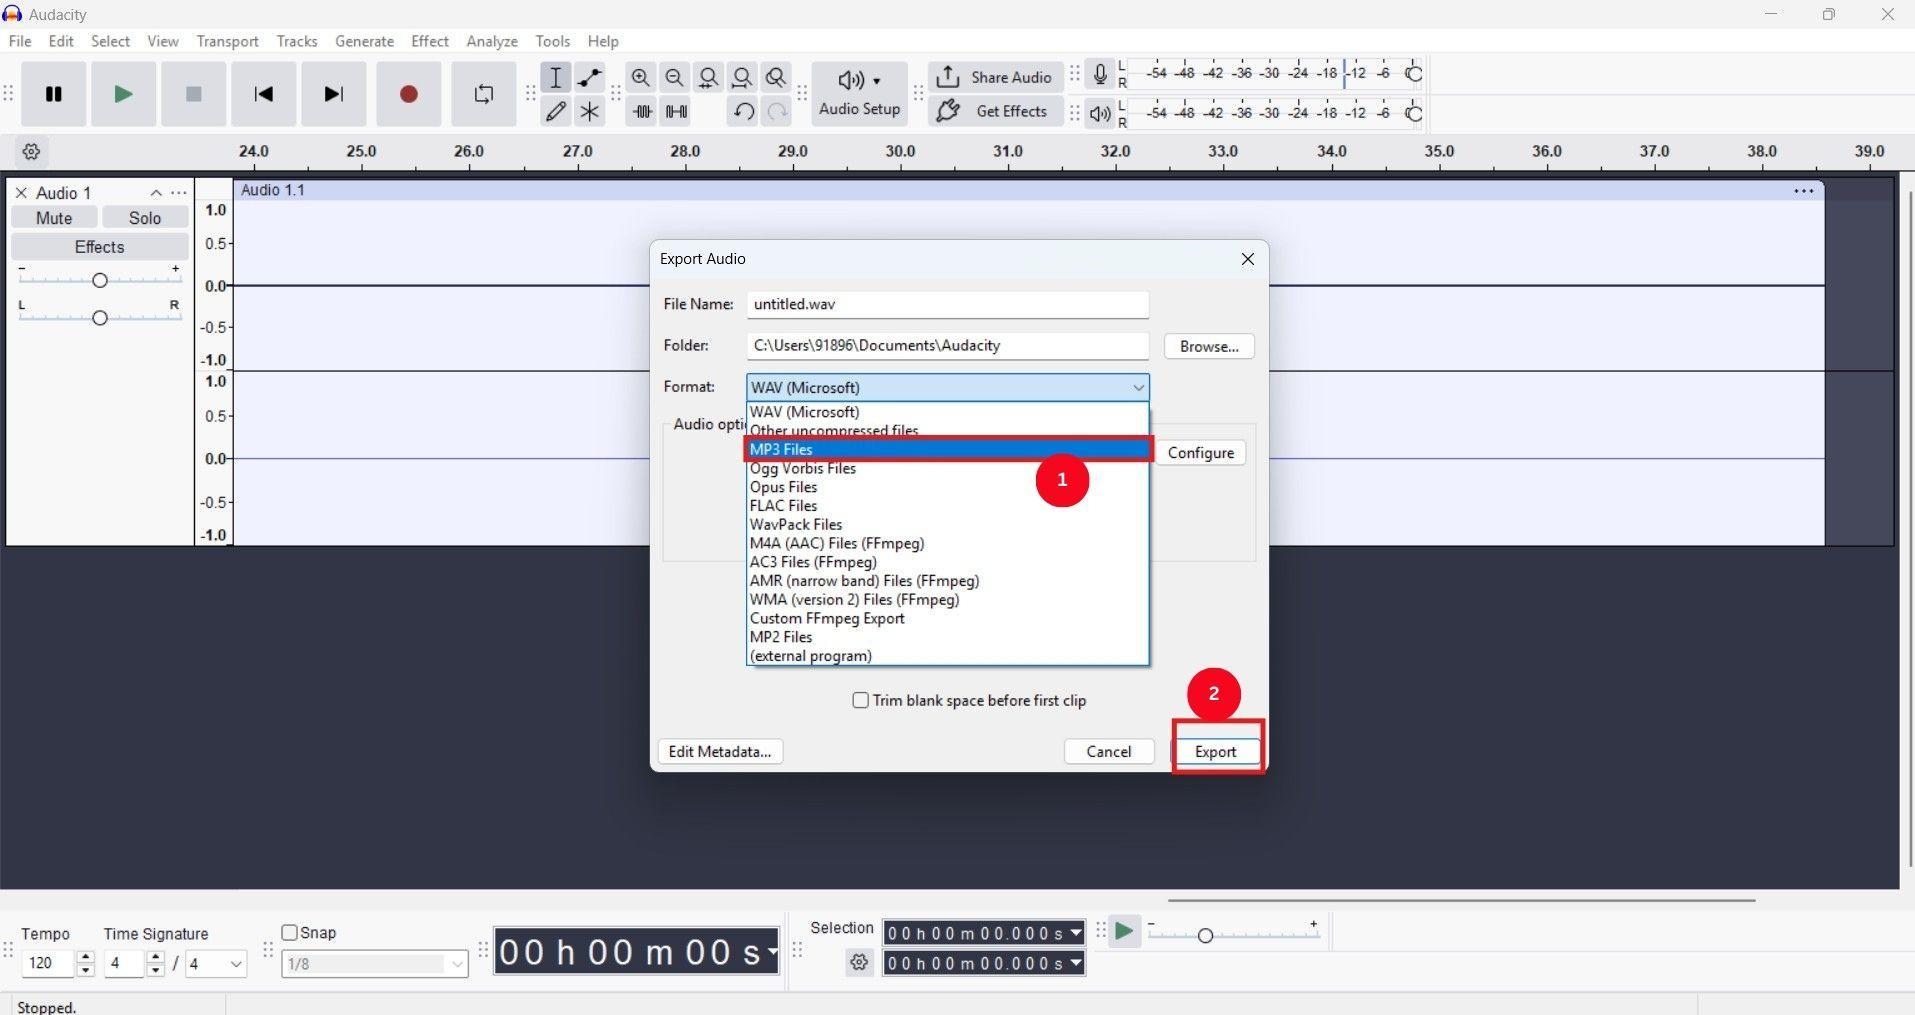Viewport: 1915px width, 1015px height.
Task: Click the Zoom In icon
Action: [641, 77]
